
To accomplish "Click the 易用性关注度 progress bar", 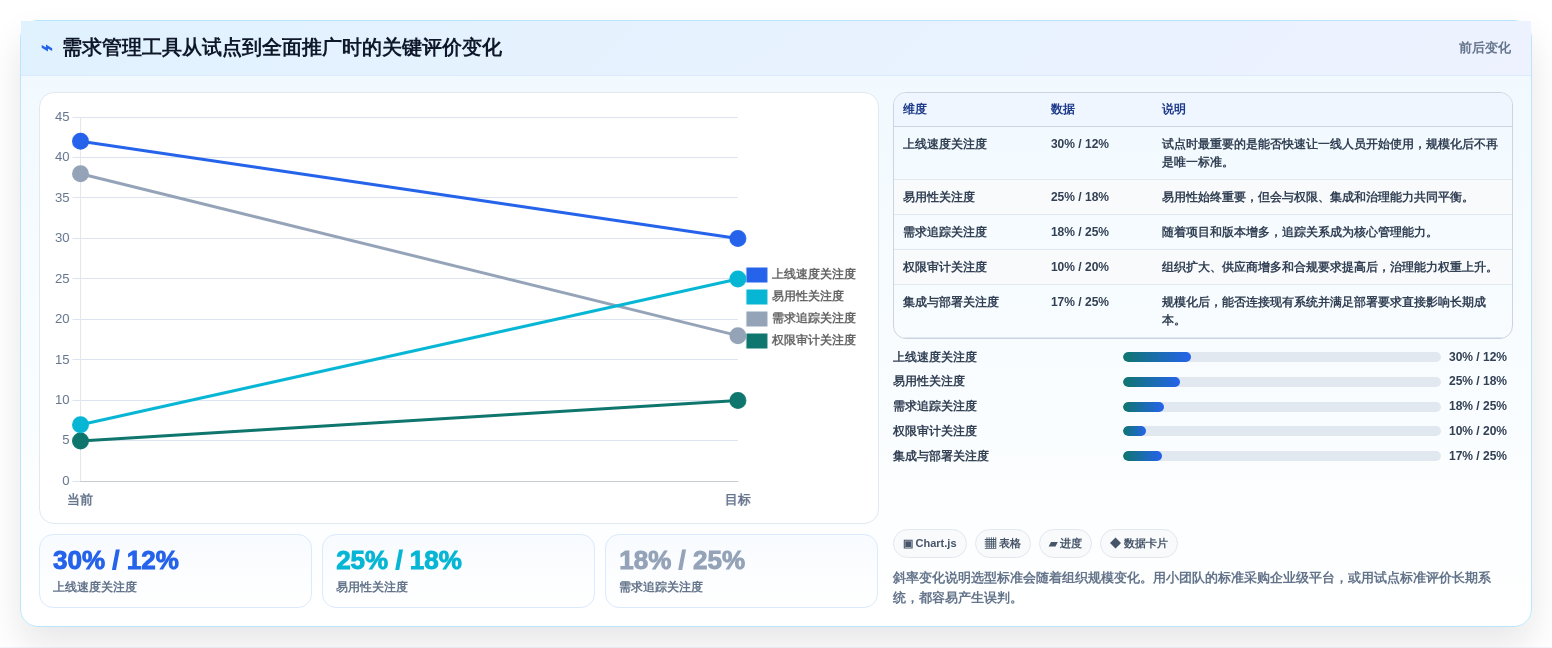I will click(1281, 382).
